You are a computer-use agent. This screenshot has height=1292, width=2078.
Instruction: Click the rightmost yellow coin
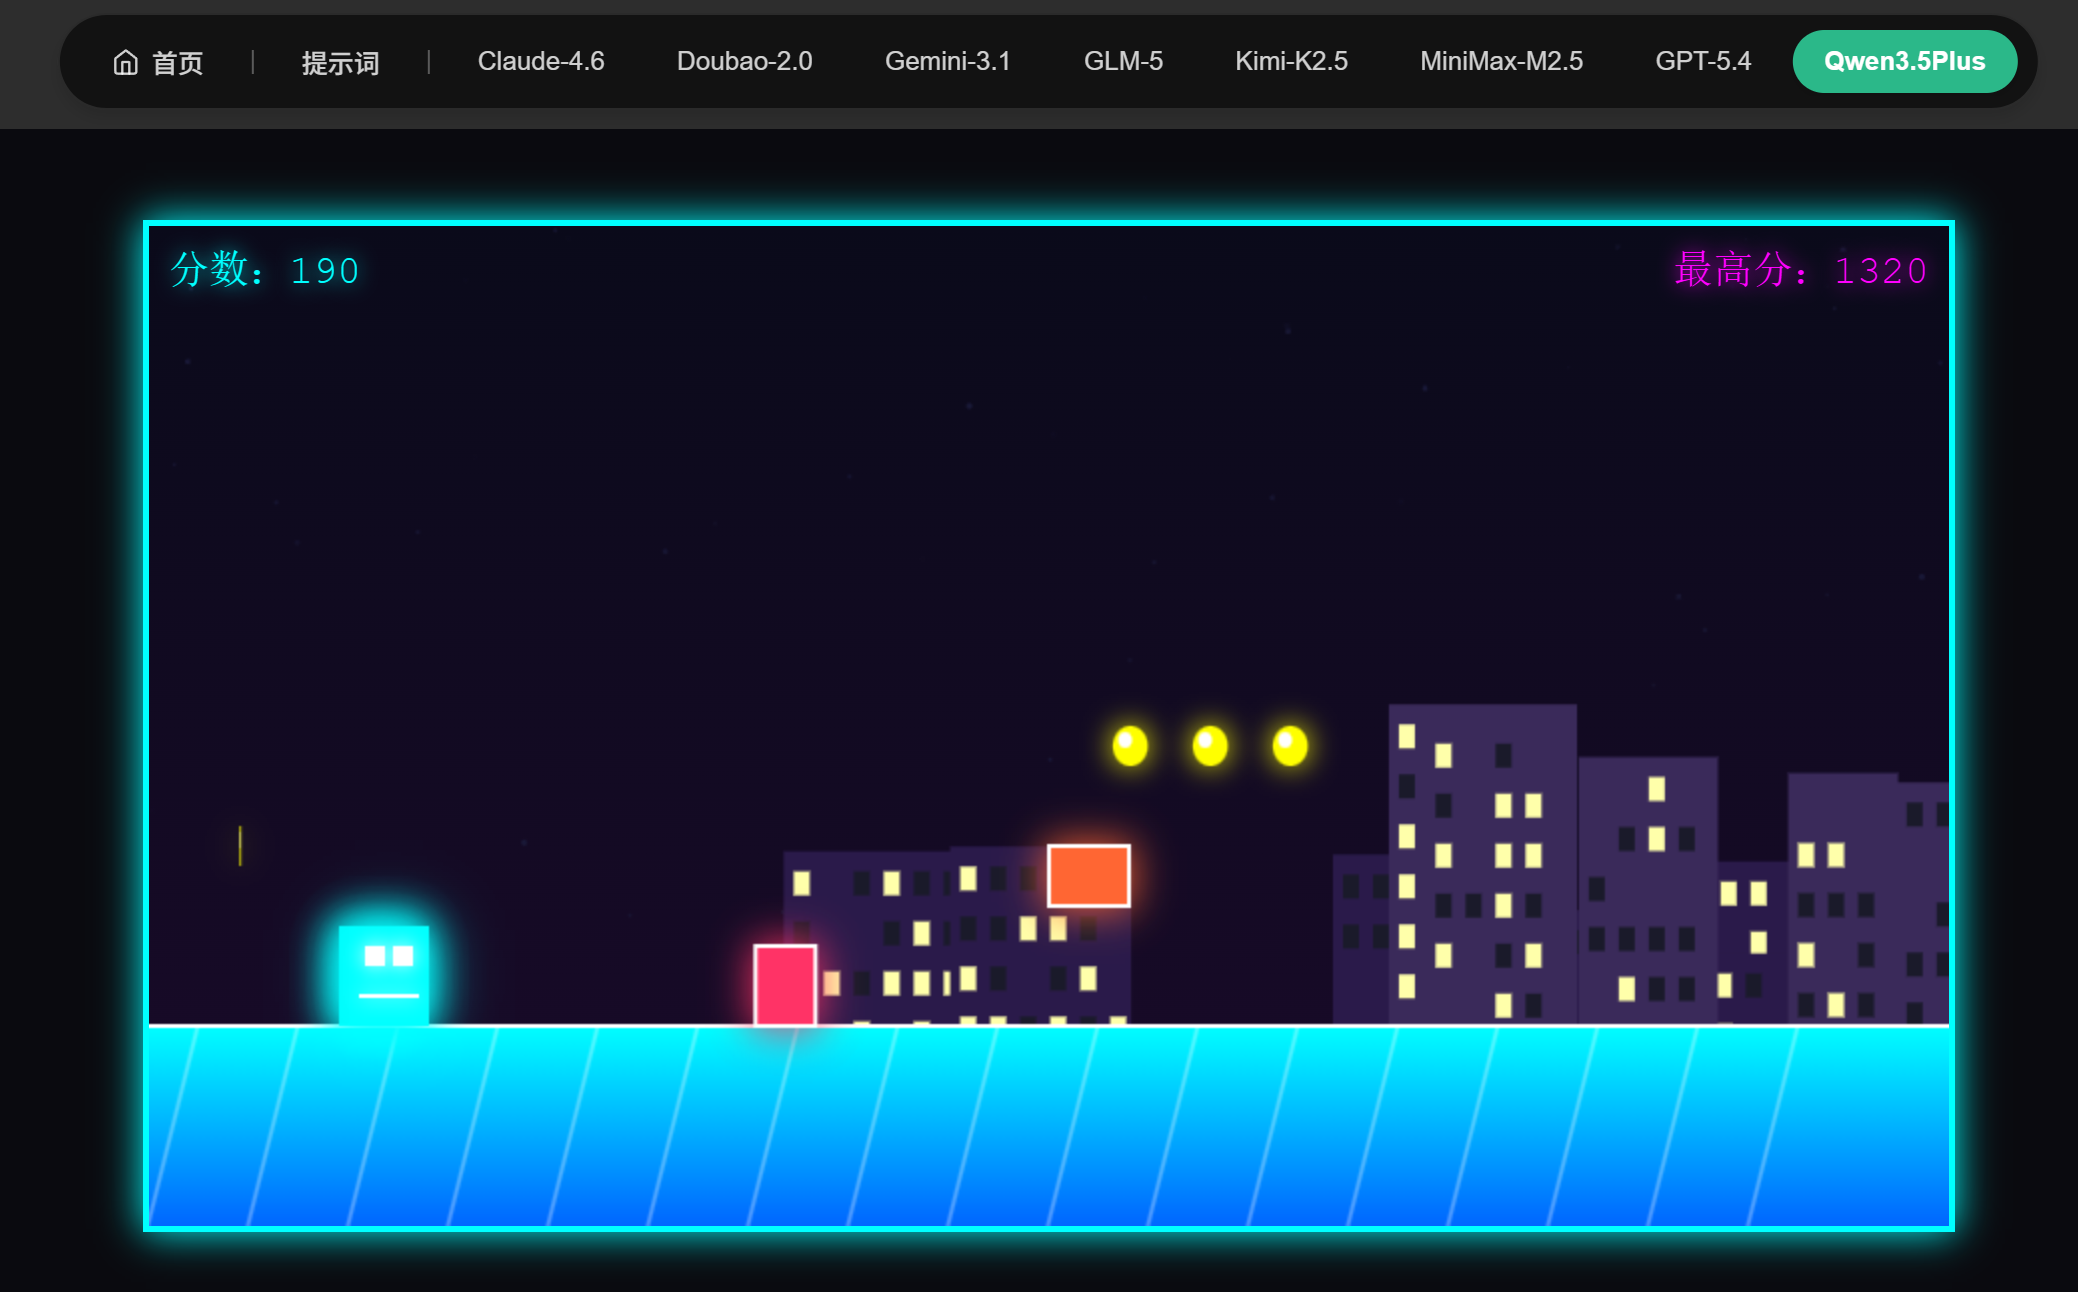[x=1290, y=746]
